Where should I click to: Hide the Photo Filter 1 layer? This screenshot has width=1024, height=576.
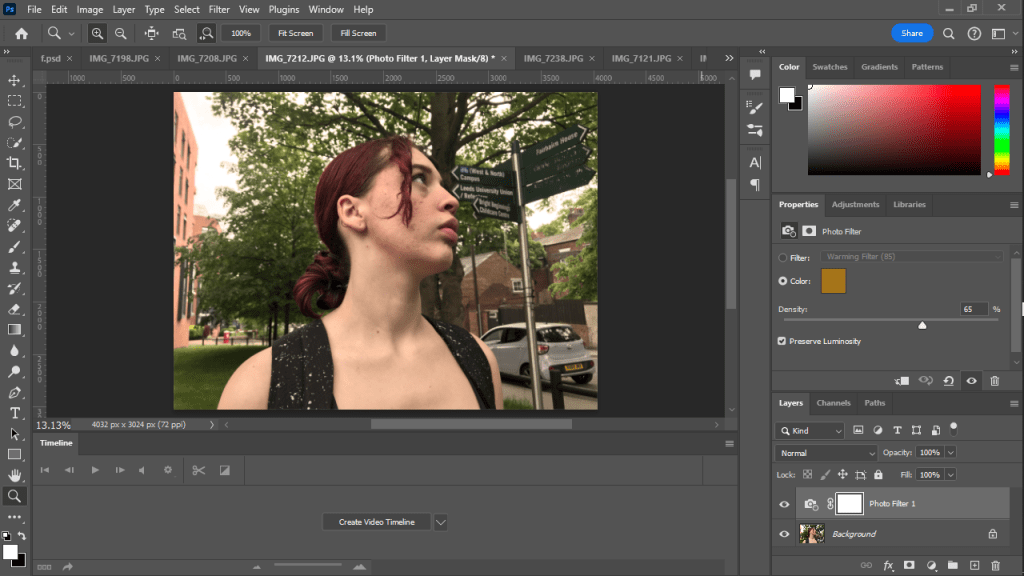[x=784, y=505]
